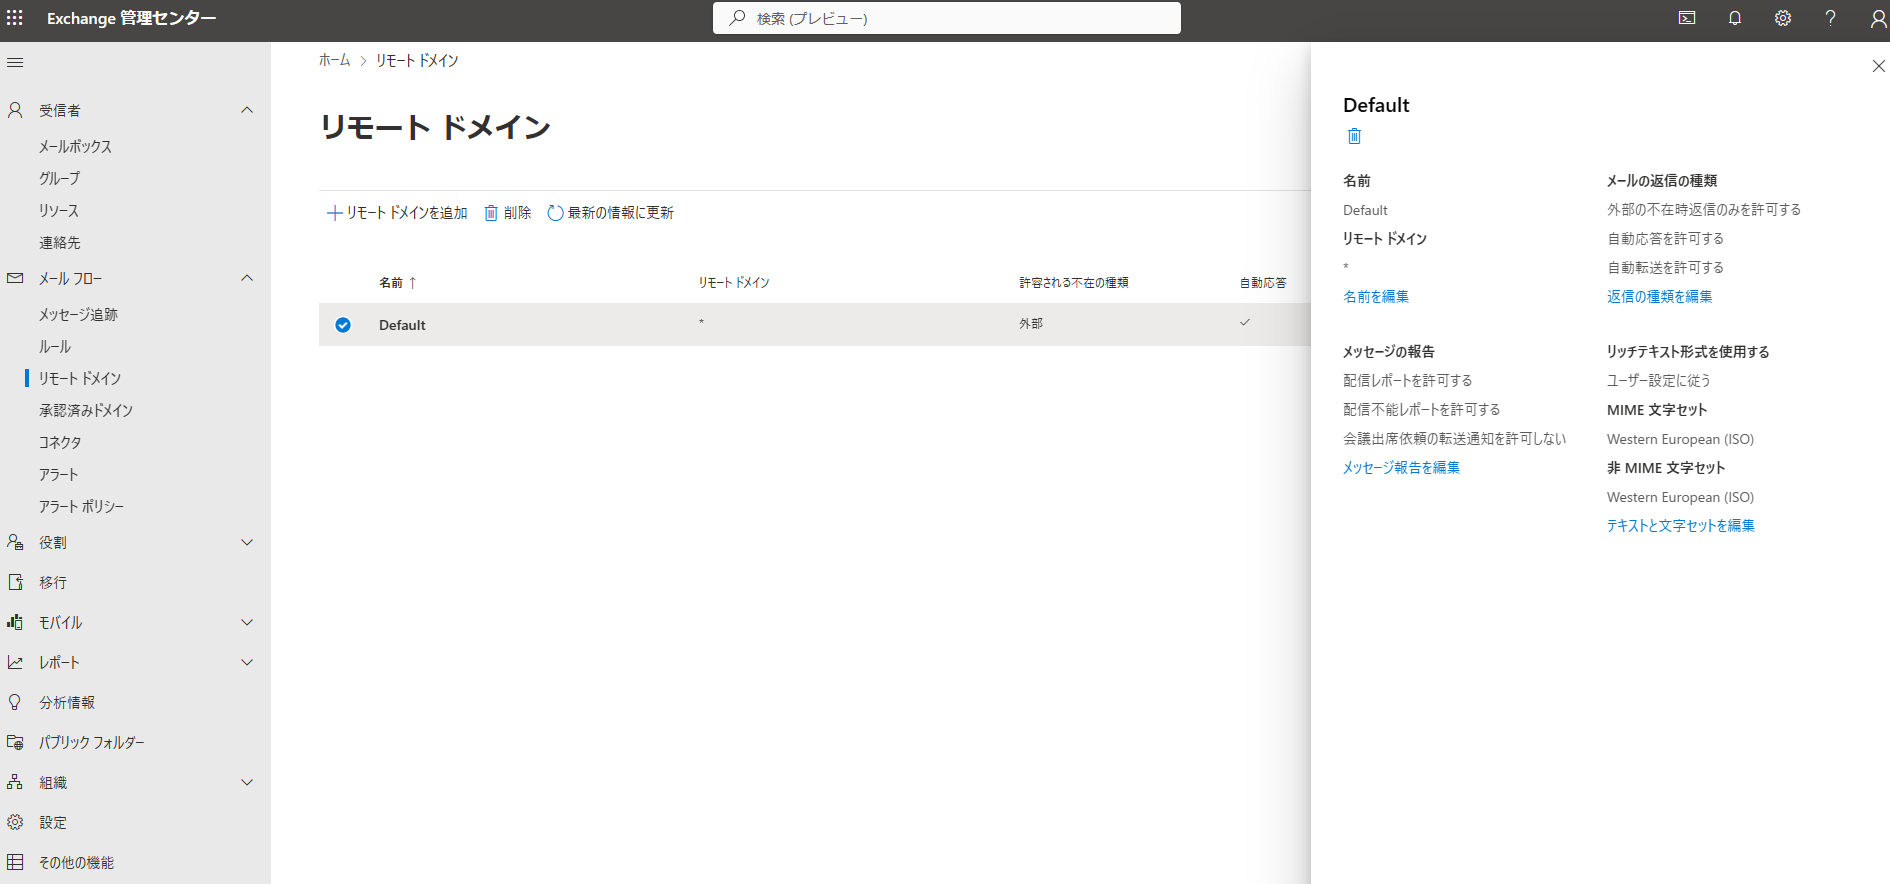
Task: Click trash icon under Default title
Action: pyautogui.click(x=1354, y=136)
